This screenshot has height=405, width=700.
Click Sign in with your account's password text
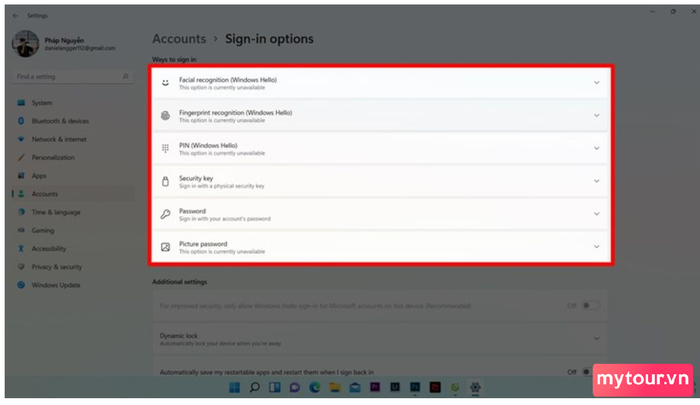point(225,219)
